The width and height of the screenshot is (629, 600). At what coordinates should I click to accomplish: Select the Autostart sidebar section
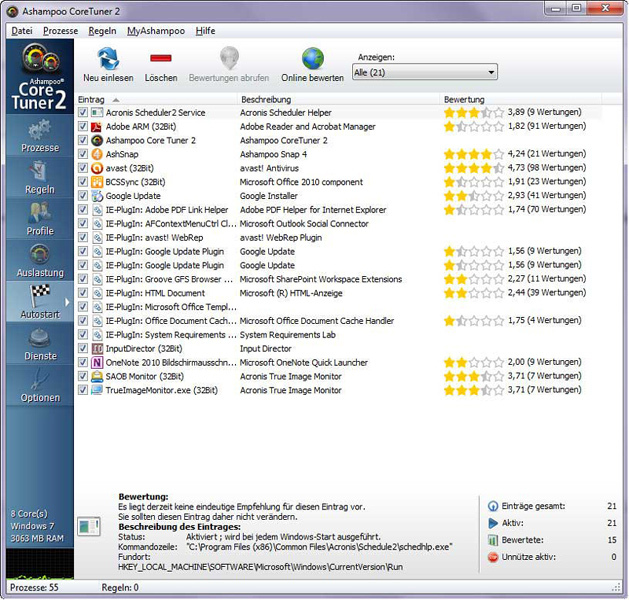[40, 302]
